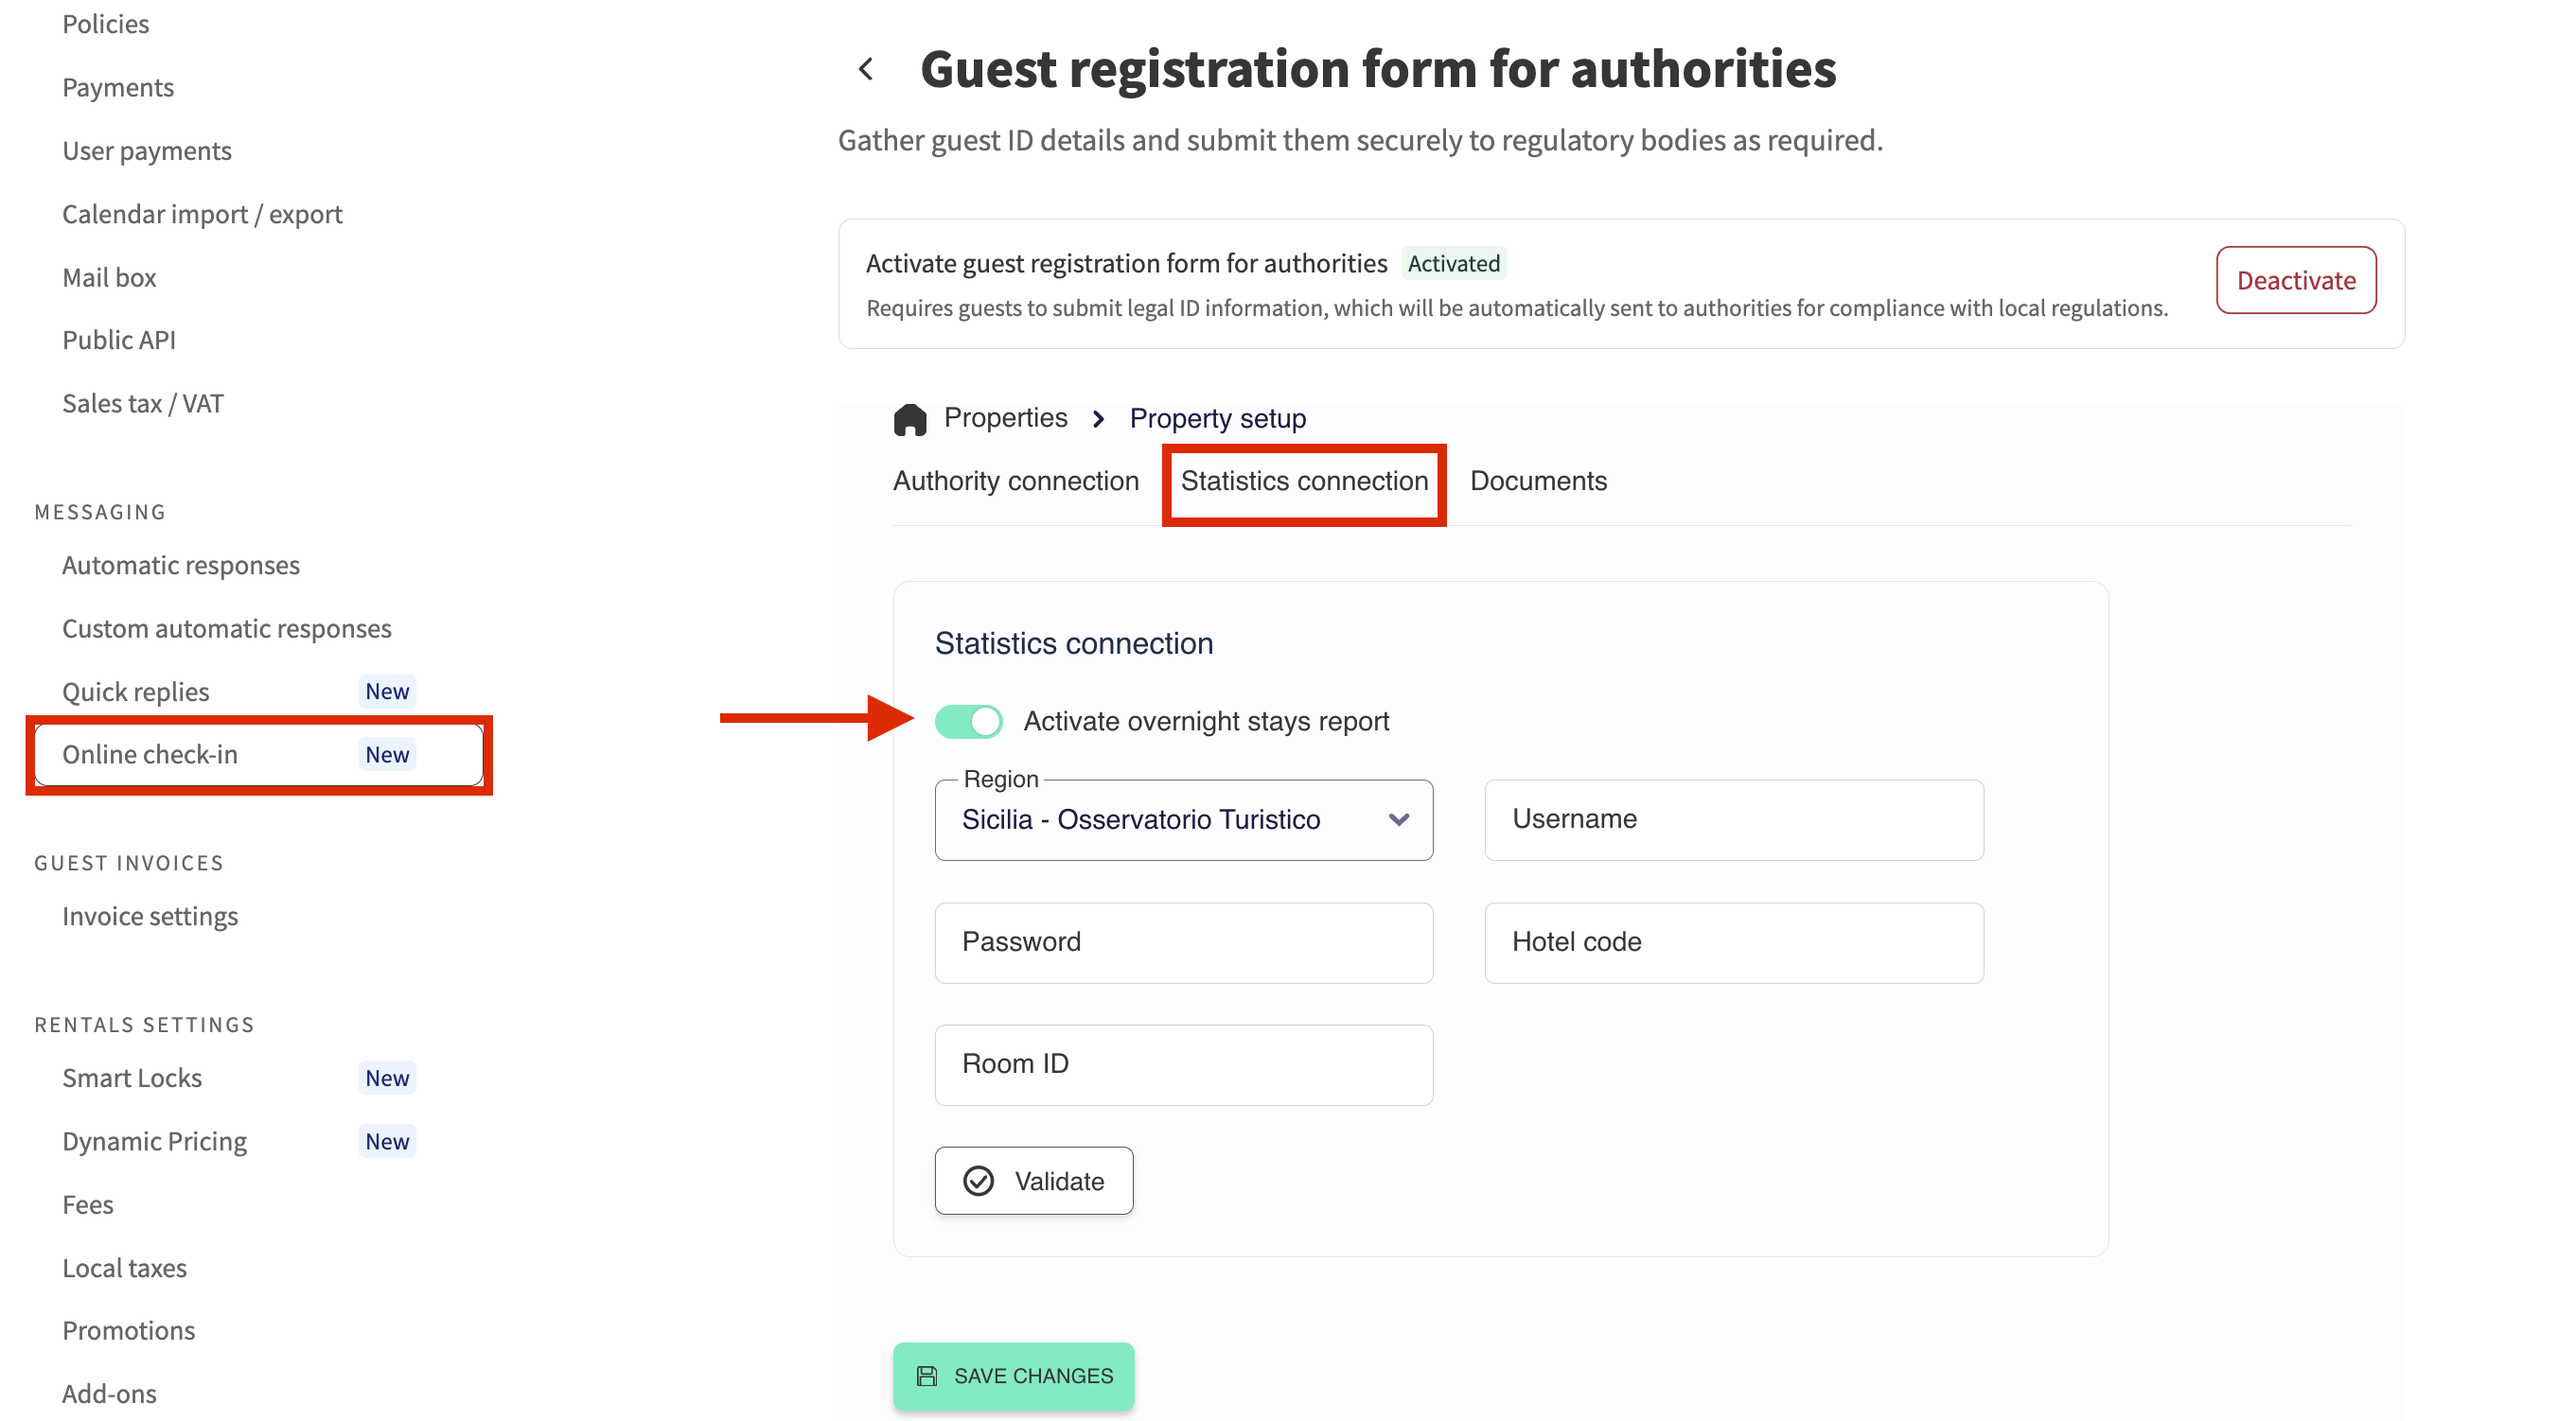Click the Property setup breadcrumb link
The width and height of the screenshot is (2576, 1421).
(x=1217, y=419)
